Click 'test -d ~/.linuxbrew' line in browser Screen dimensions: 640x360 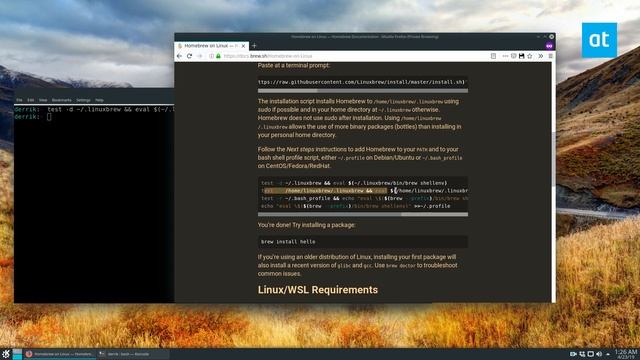click(354, 183)
